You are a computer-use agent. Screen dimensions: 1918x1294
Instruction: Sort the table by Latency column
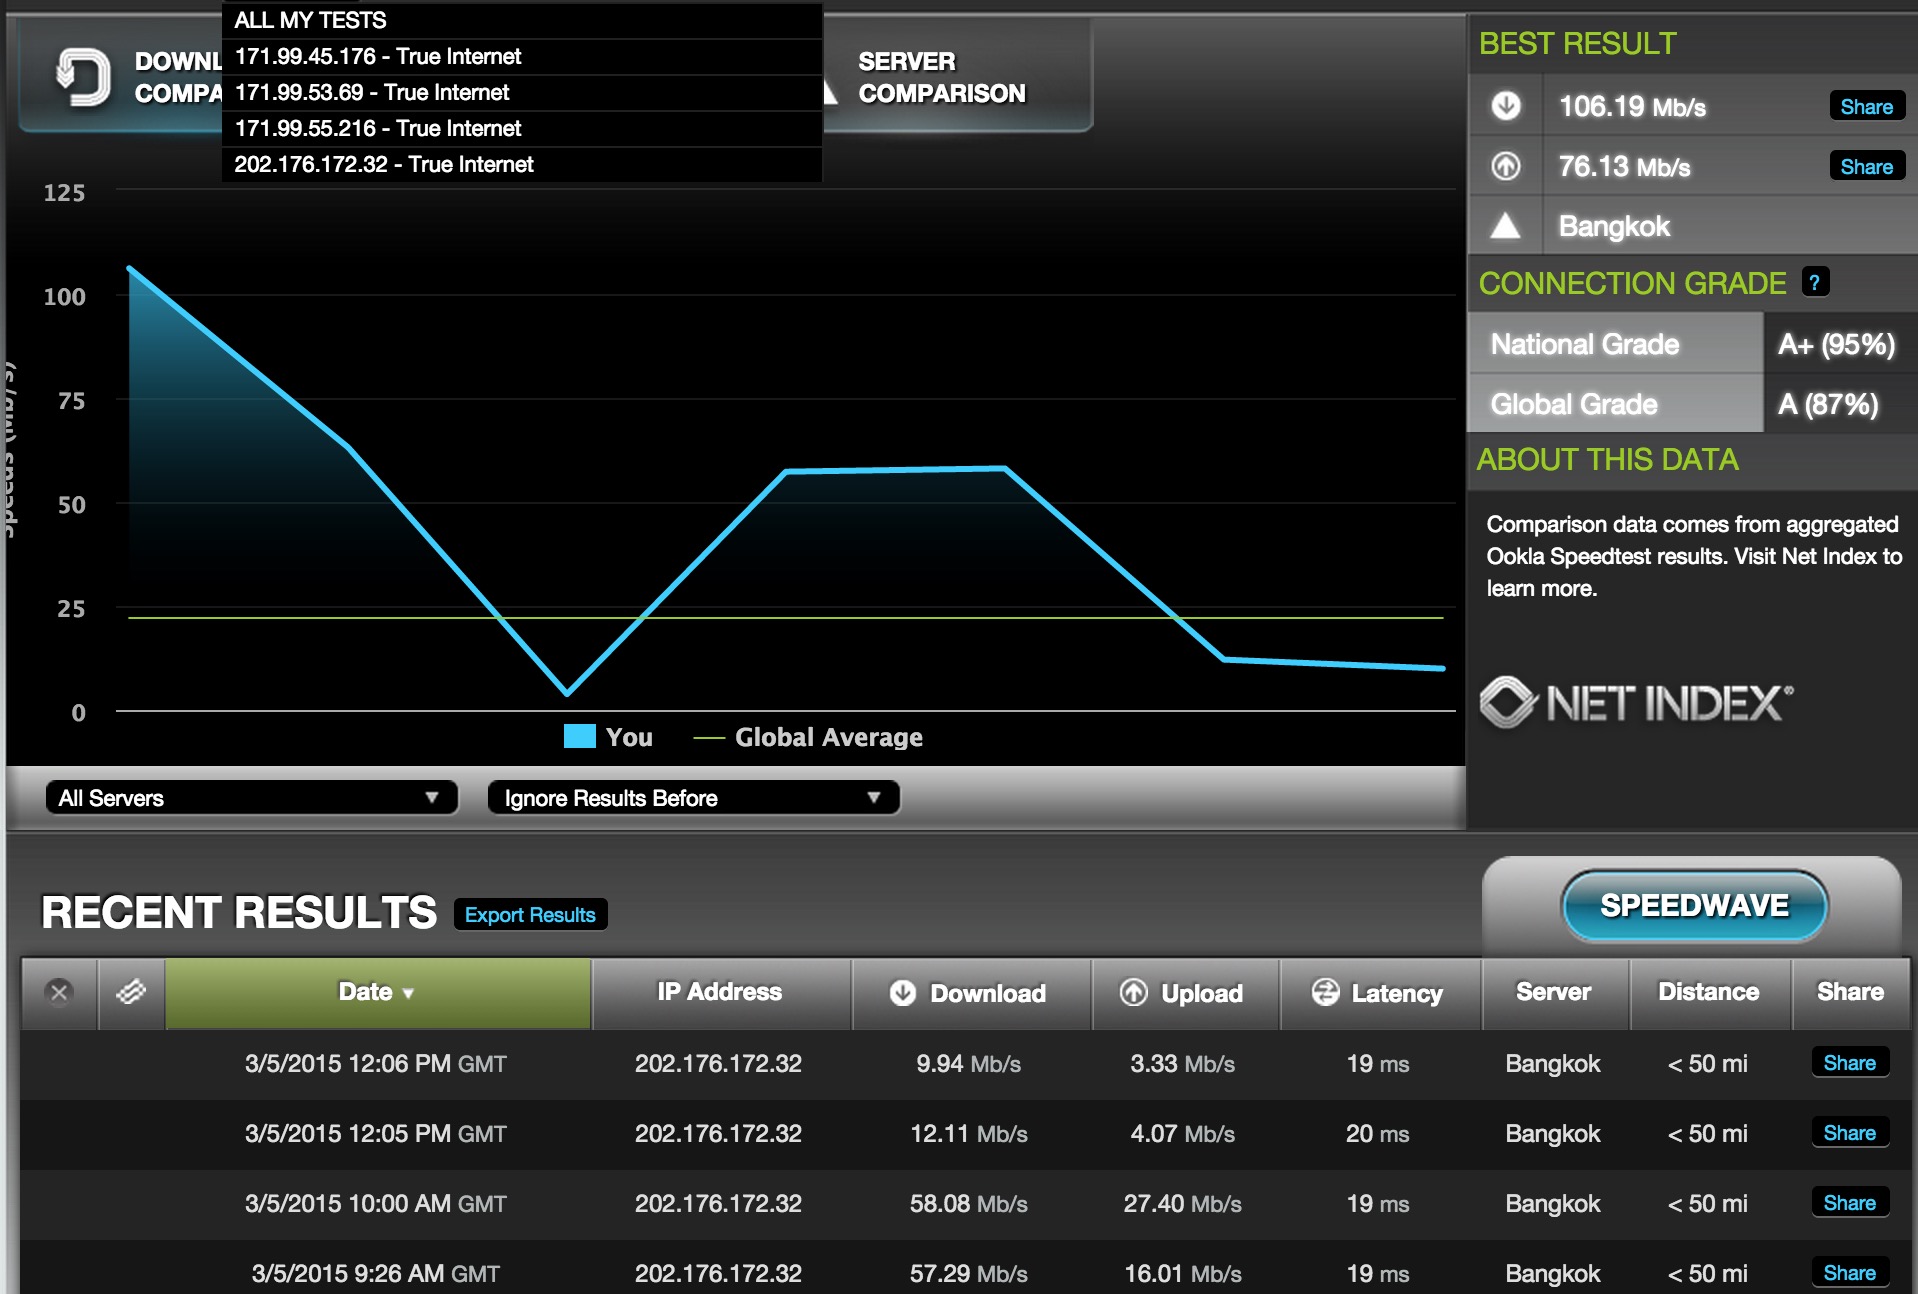1379,993
